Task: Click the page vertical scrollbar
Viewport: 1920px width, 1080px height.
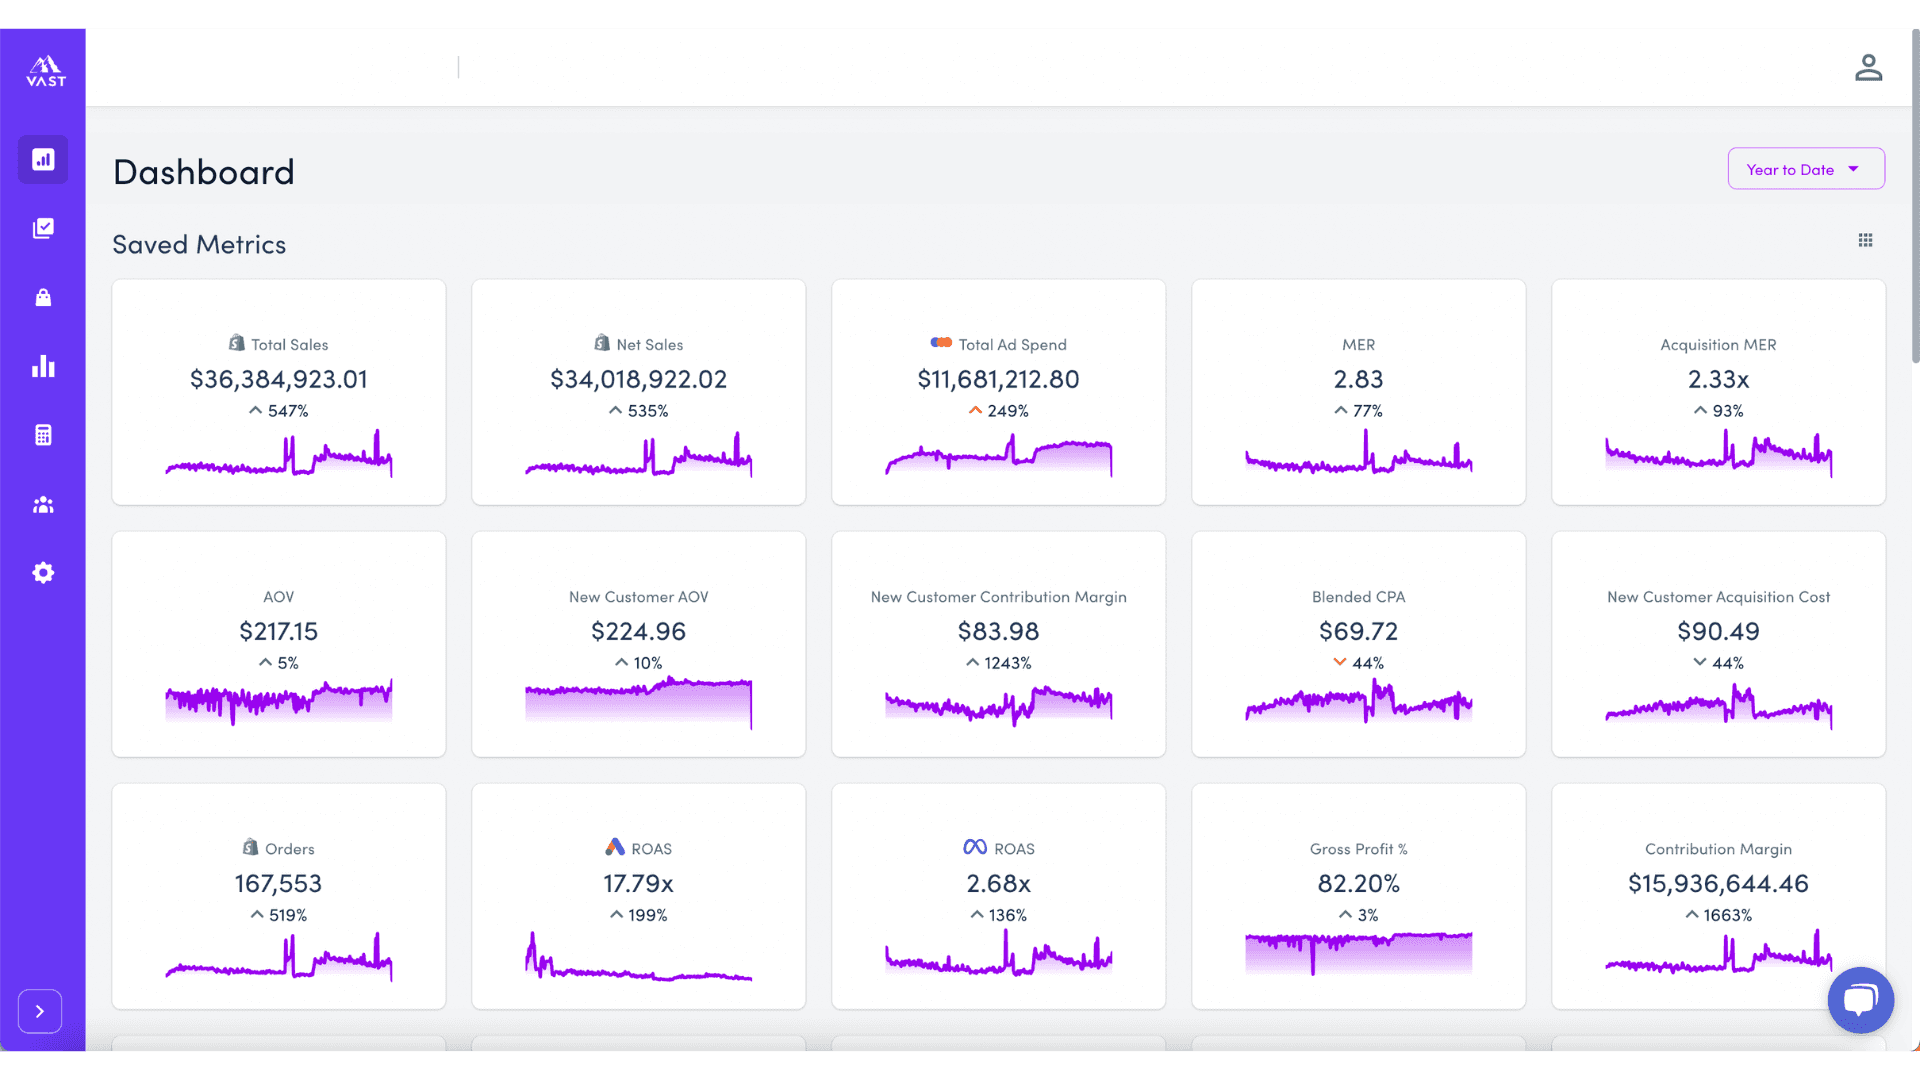Action: [x=1914, y=200]
